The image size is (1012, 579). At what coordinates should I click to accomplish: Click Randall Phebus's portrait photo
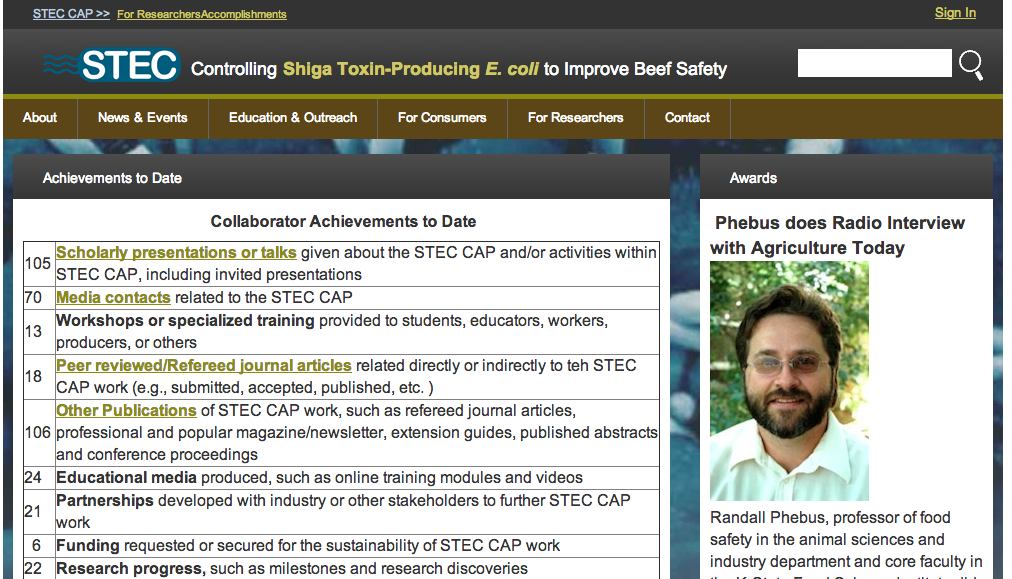pos(789,381)
